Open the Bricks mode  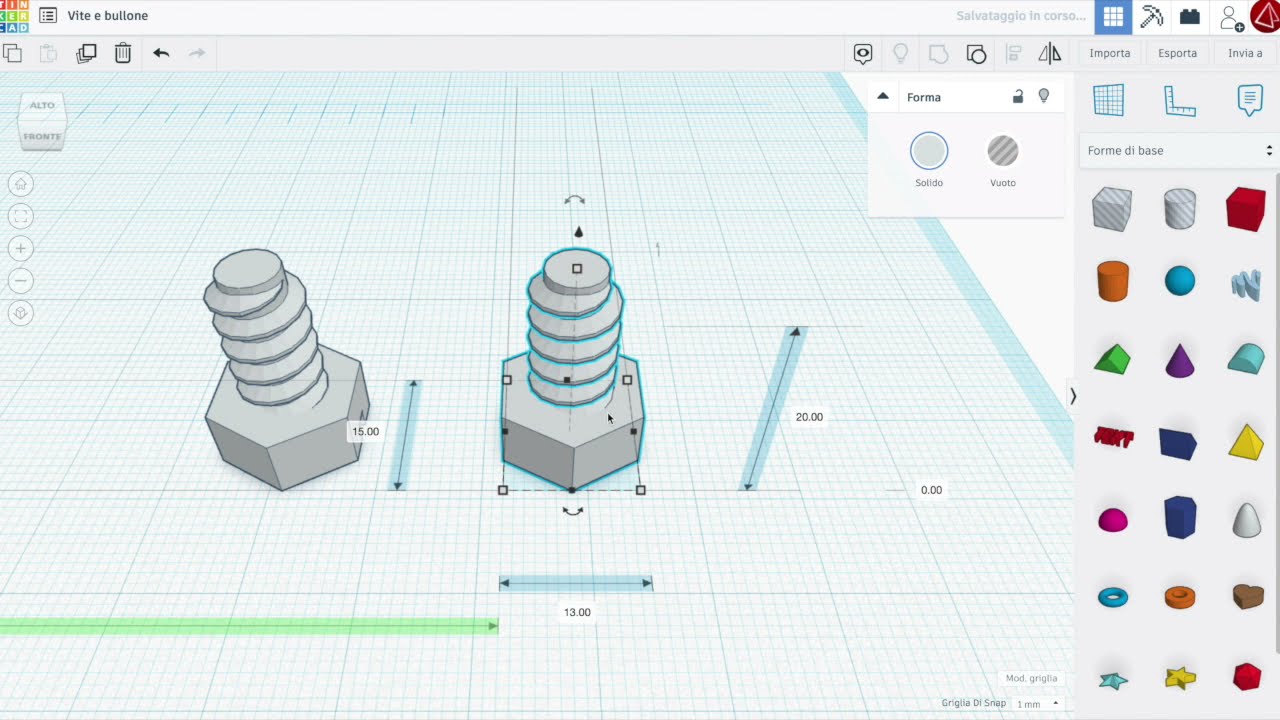(1189, 16)
